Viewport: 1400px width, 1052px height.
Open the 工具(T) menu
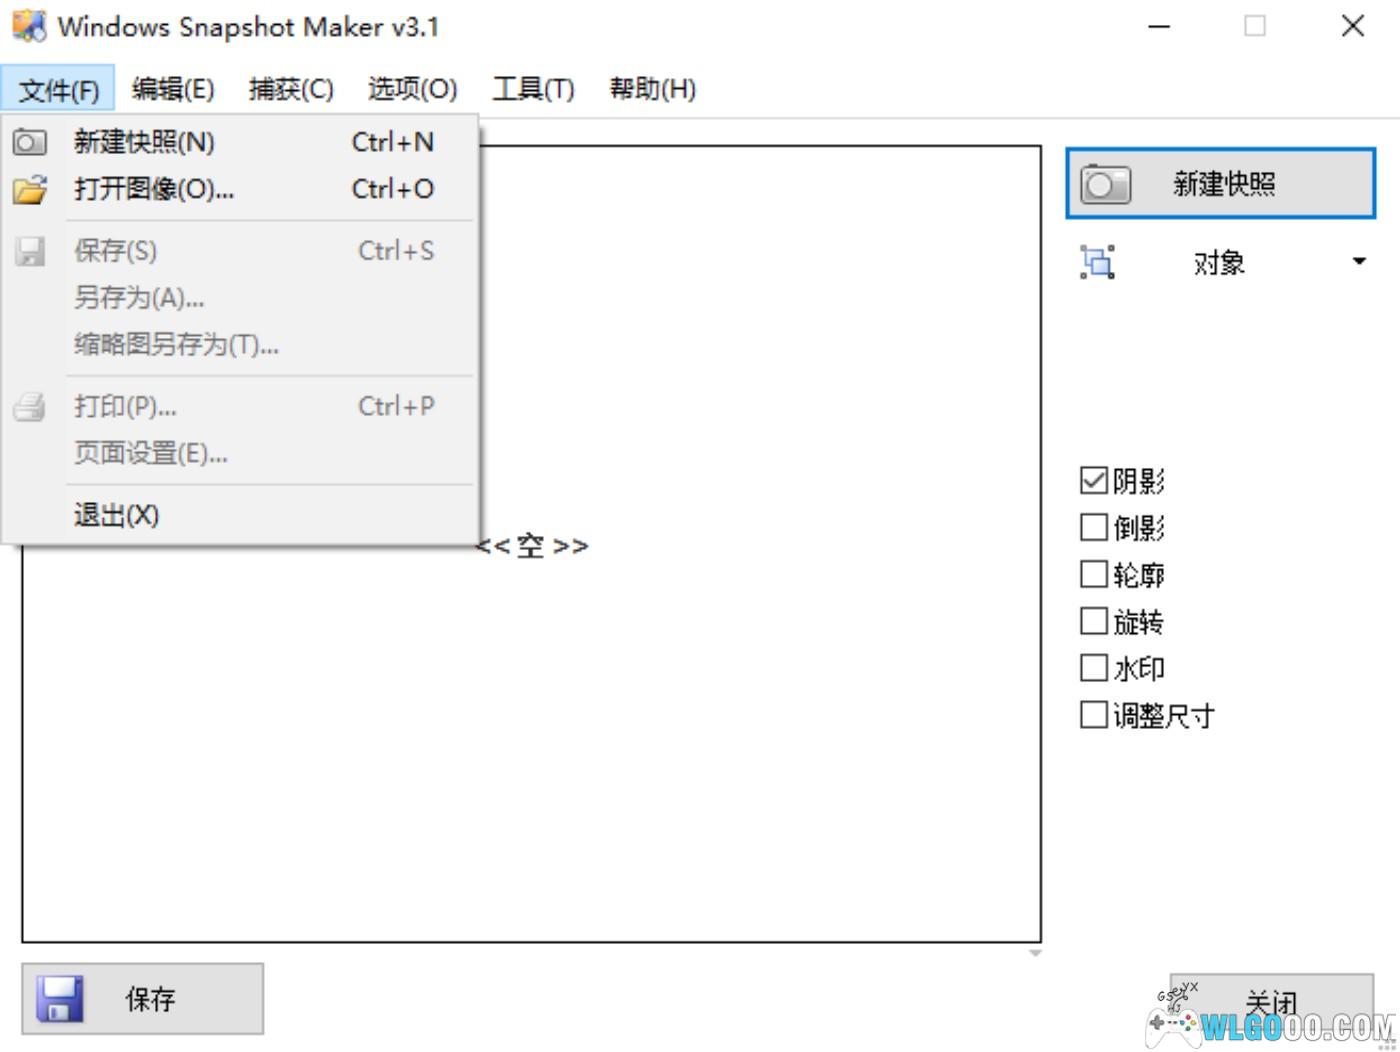(x=533, y=89)
